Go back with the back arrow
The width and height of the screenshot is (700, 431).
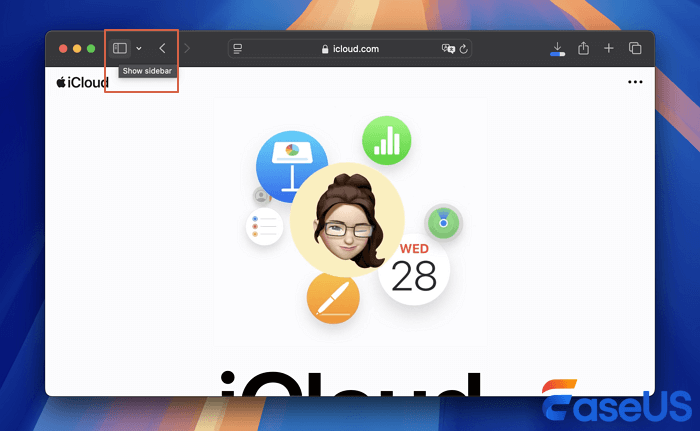(x=162, y=48)
